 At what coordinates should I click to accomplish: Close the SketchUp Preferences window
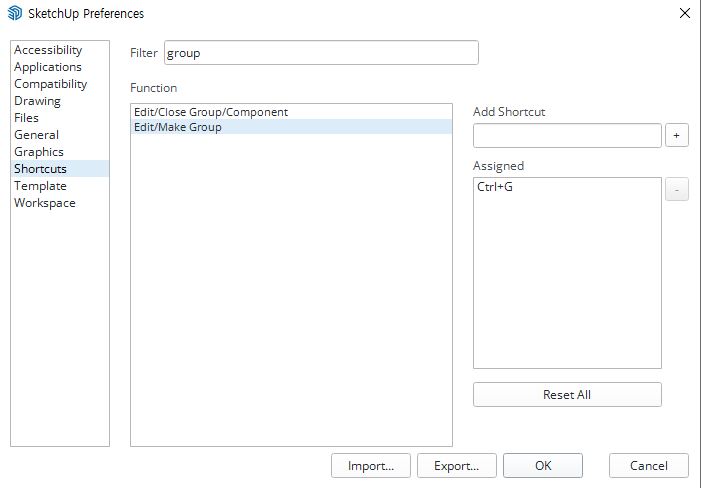684,13
